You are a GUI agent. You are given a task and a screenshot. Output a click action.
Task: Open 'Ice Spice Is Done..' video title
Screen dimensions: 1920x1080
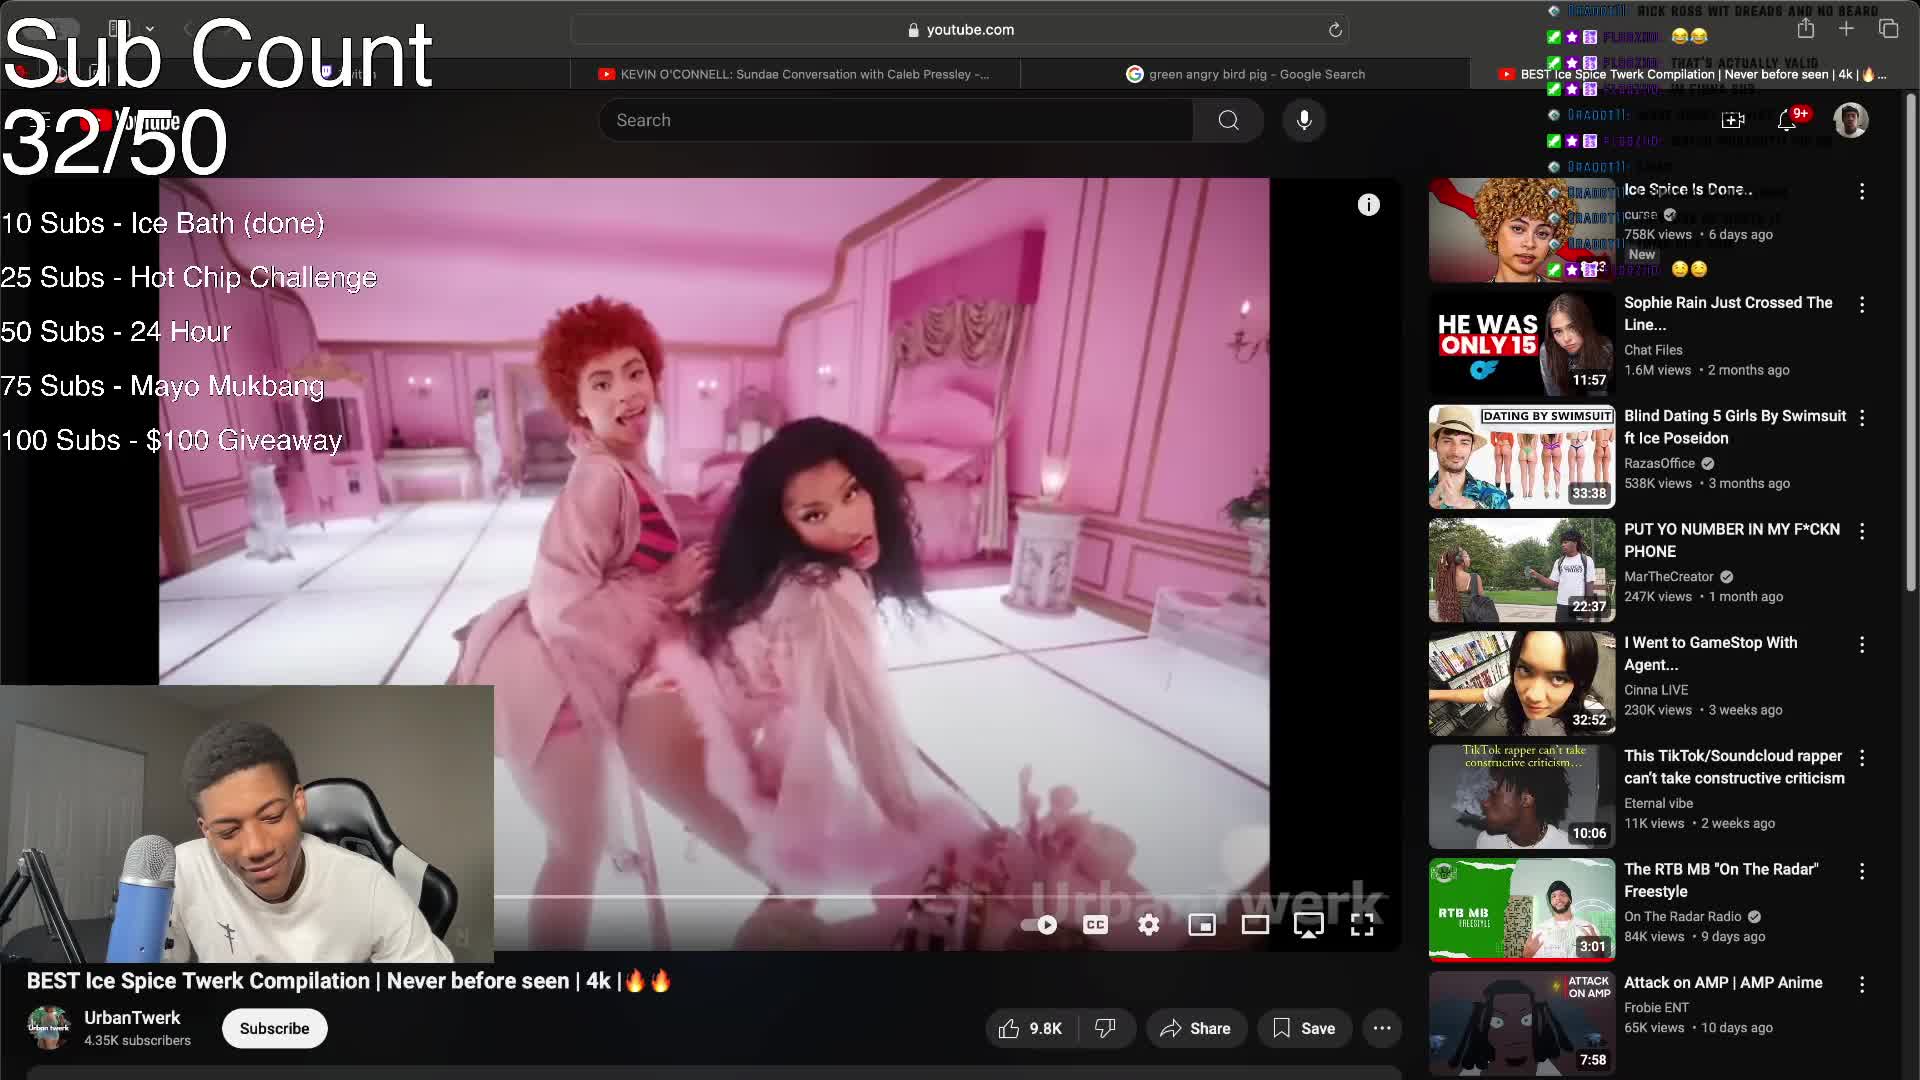1688,189
